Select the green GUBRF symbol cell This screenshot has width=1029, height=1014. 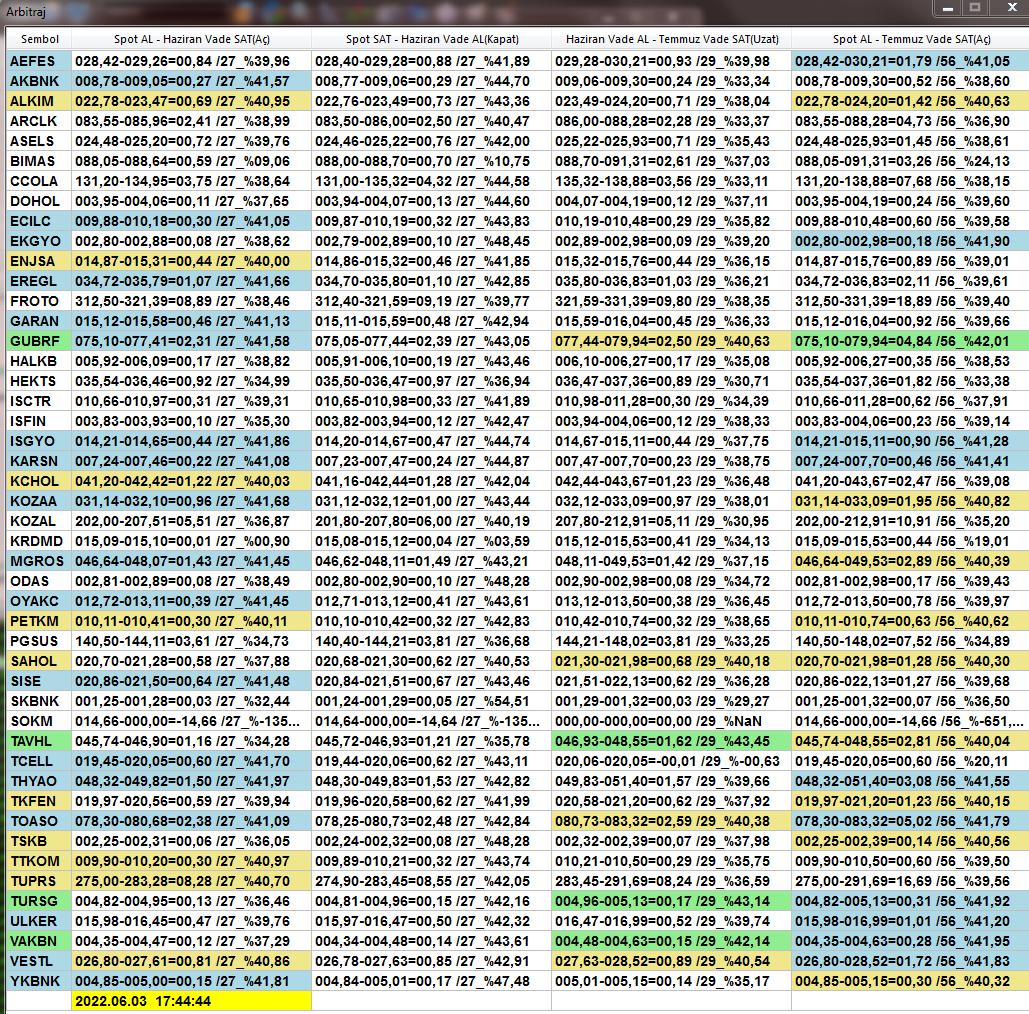(x=39, y=341)
